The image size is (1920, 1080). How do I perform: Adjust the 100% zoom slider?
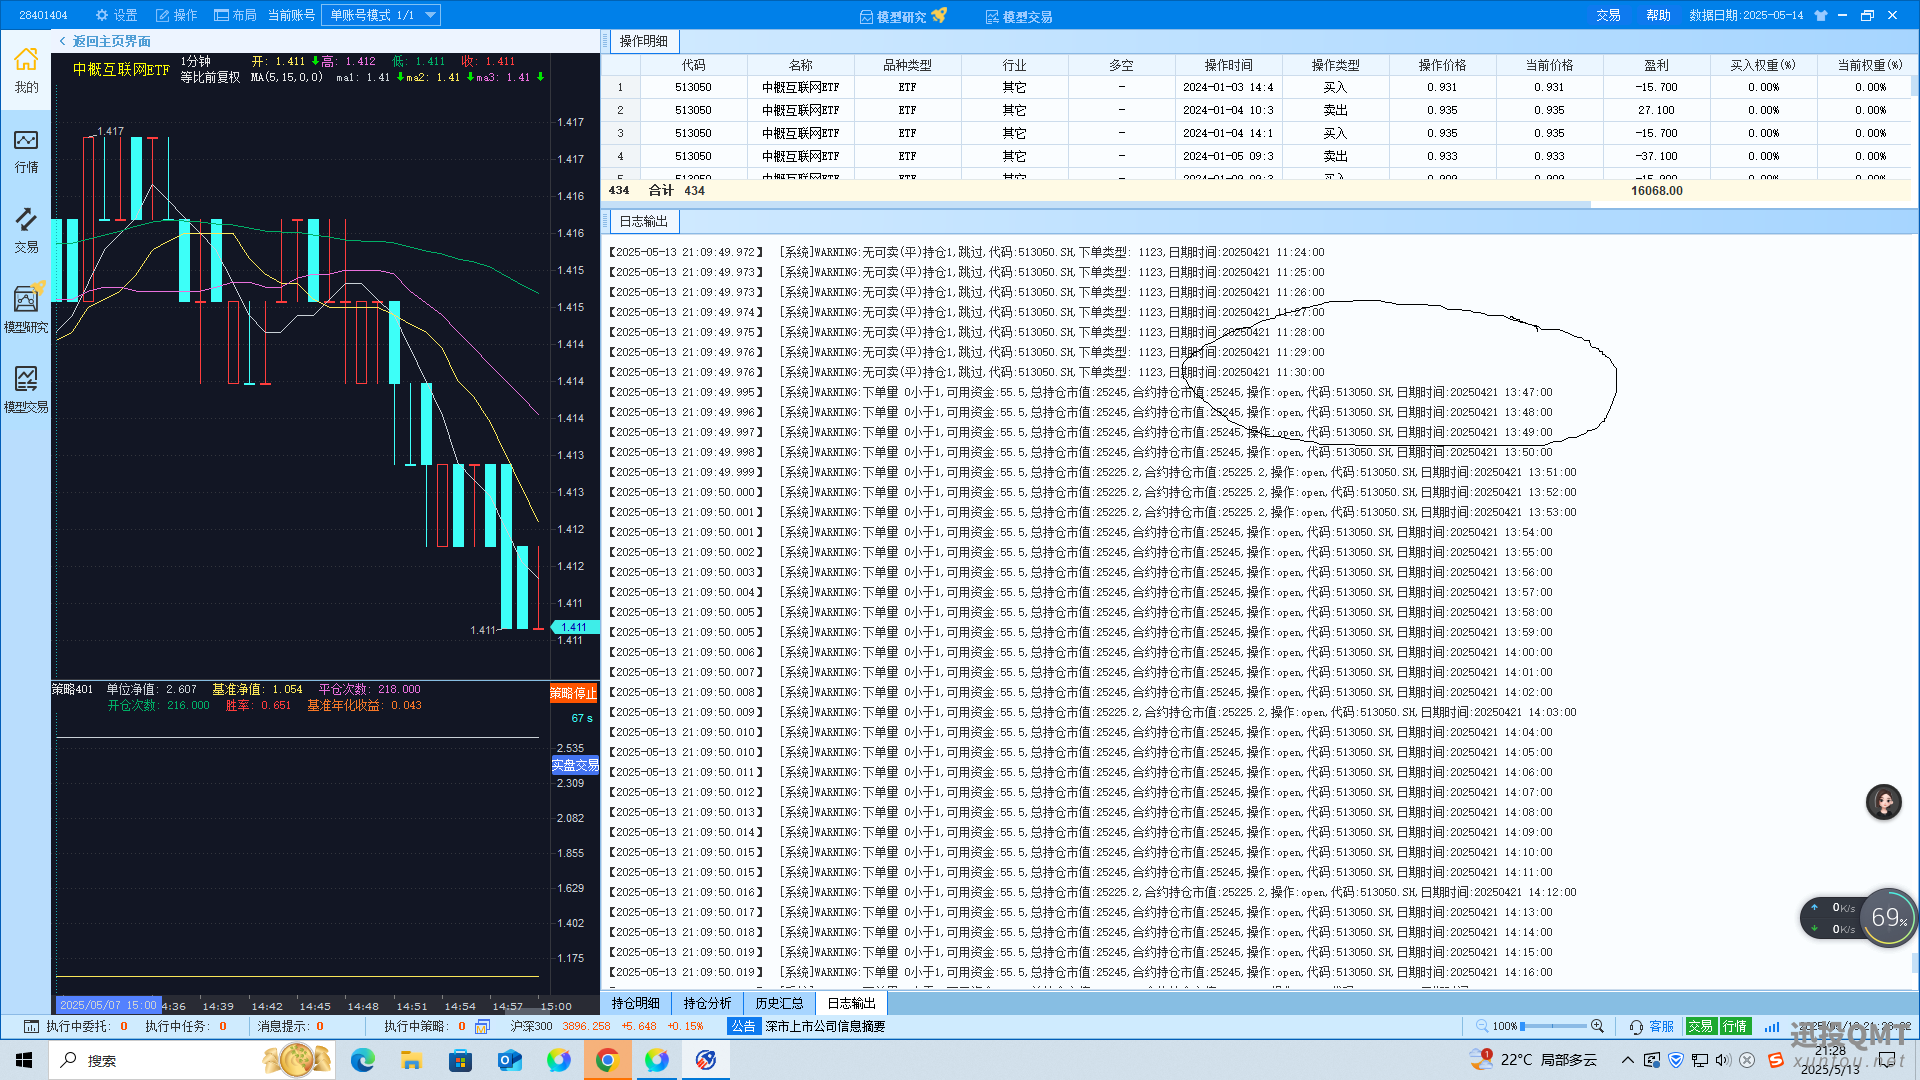(1553, 1026)
